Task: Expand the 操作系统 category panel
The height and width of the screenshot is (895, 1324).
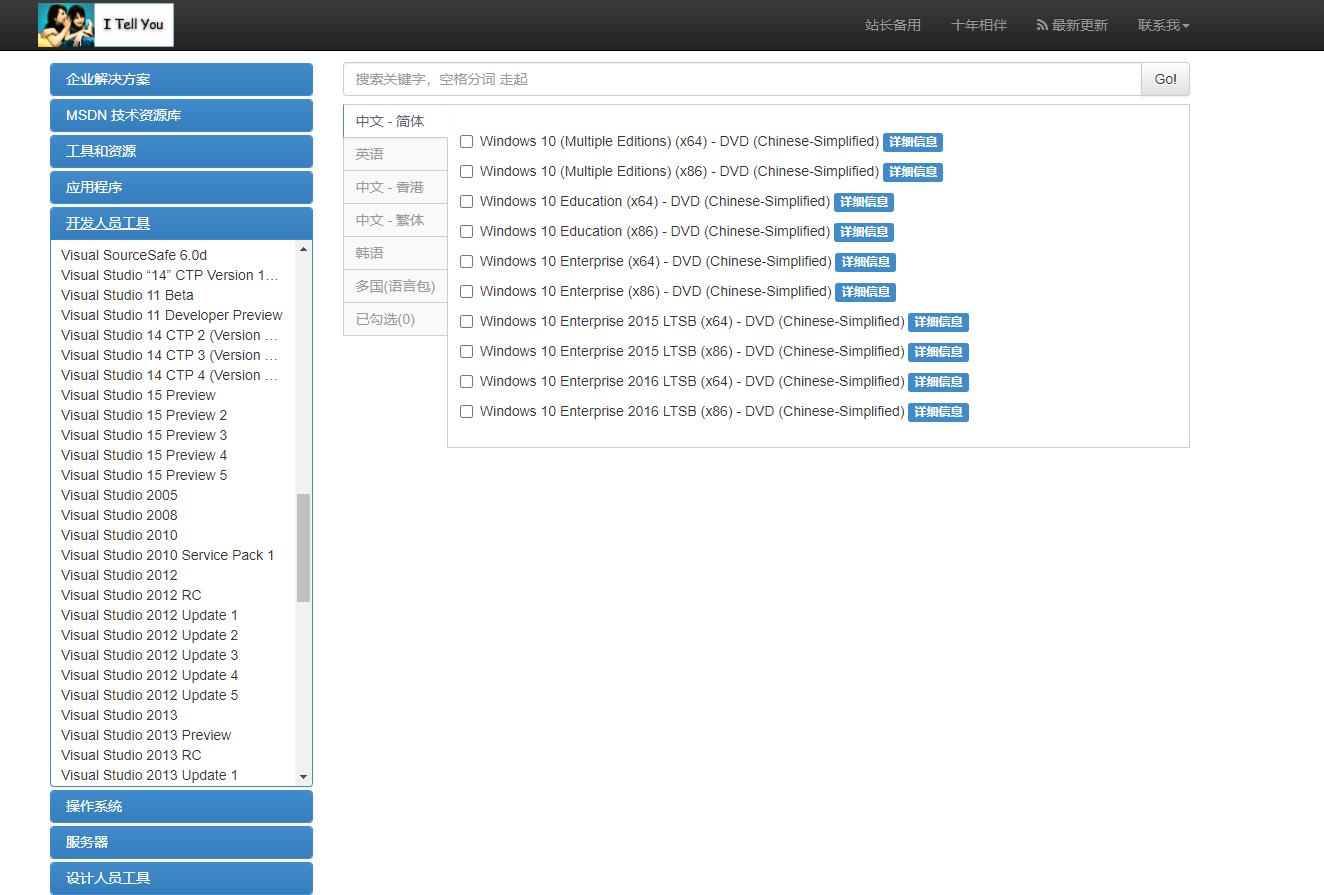Action: (181, 806)
